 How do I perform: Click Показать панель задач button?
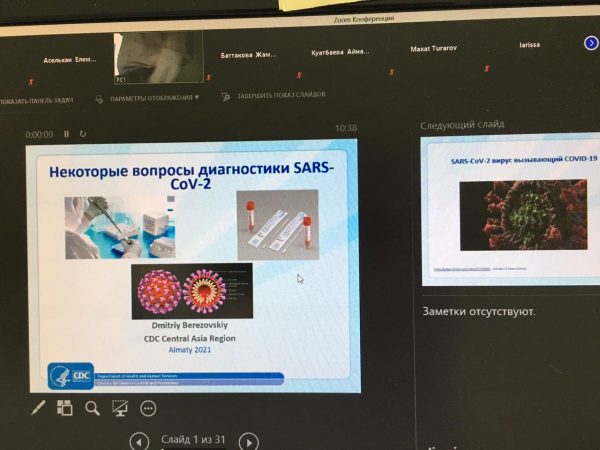tap(38, 100)
